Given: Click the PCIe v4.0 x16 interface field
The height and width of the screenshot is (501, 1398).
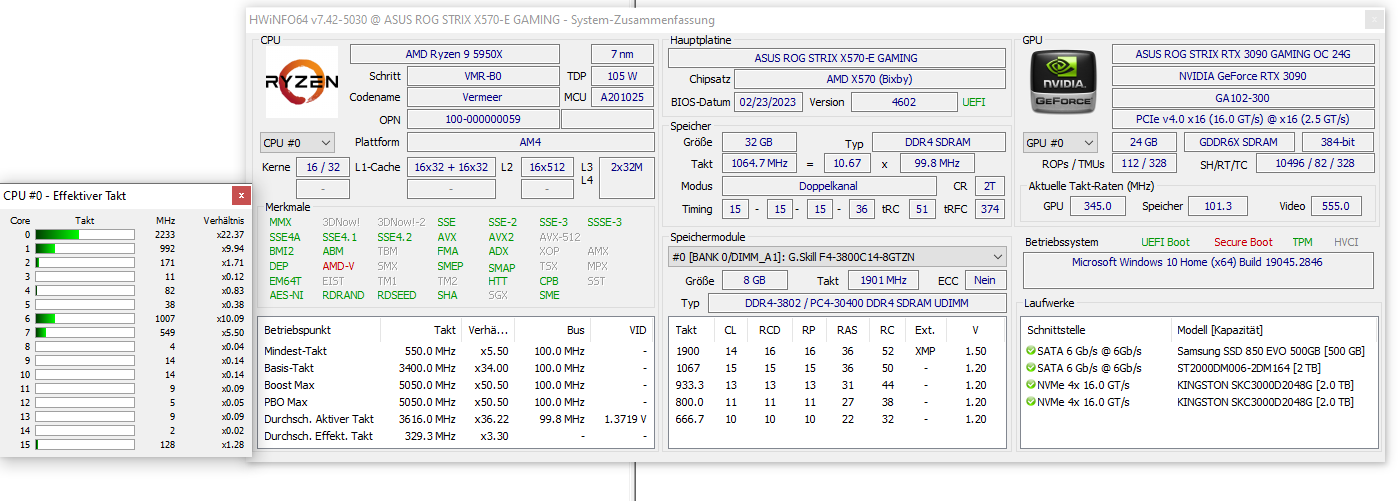Looking at the screenshot, I should [1244, 120].
